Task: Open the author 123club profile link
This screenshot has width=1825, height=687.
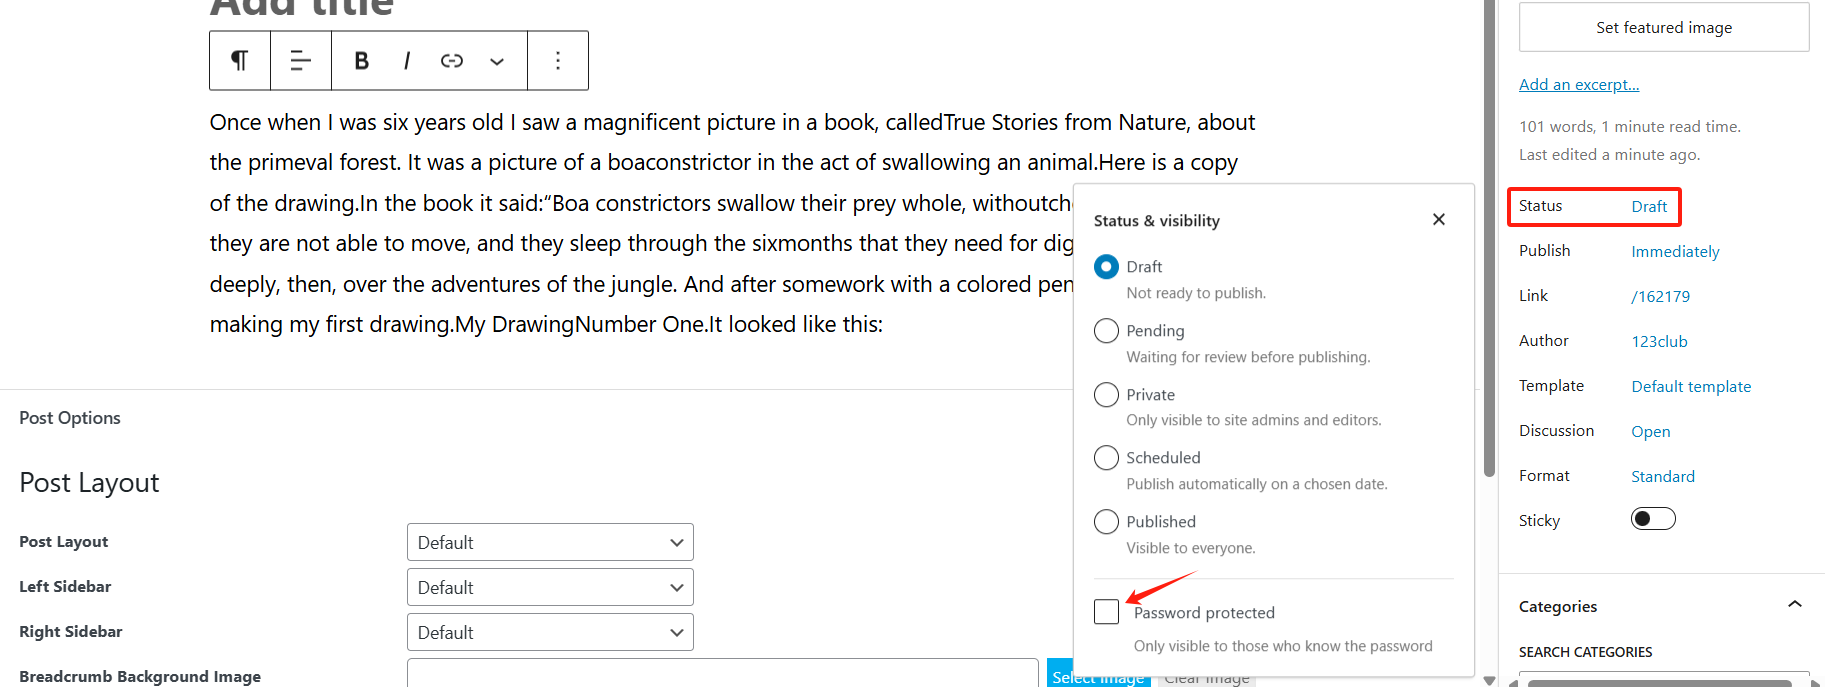Action: coord(1659,341)
